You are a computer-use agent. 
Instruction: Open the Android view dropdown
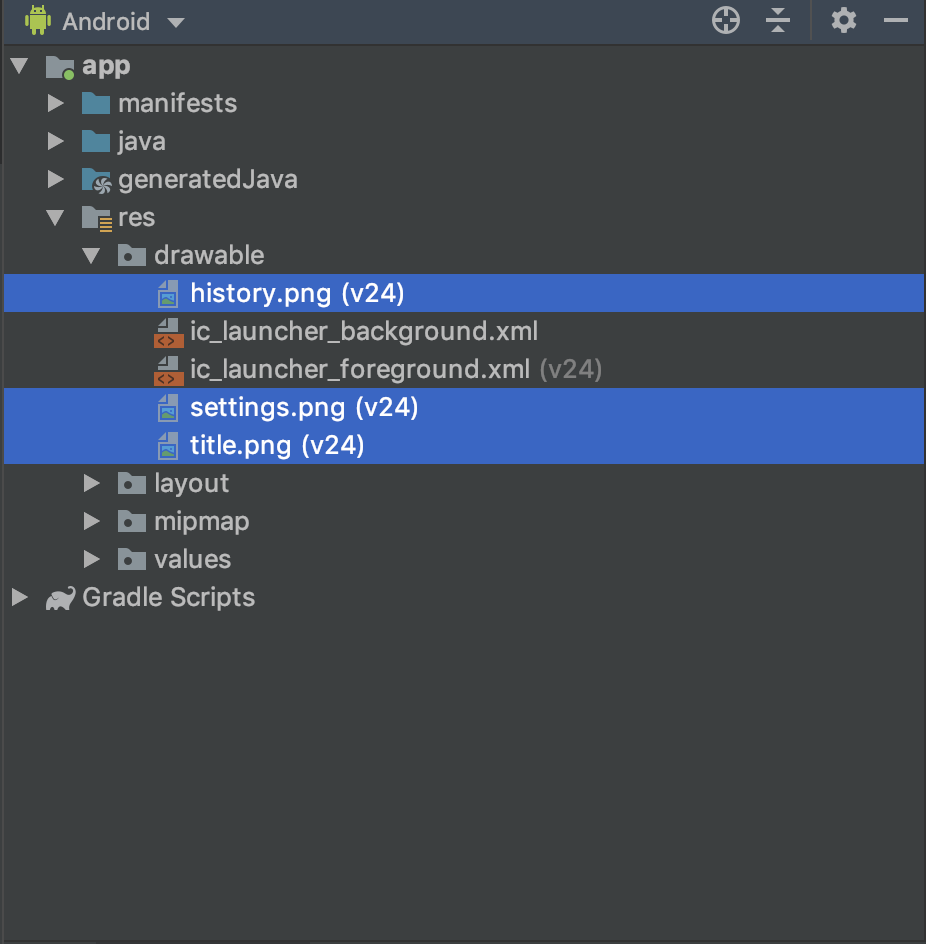tap(176, 23)
